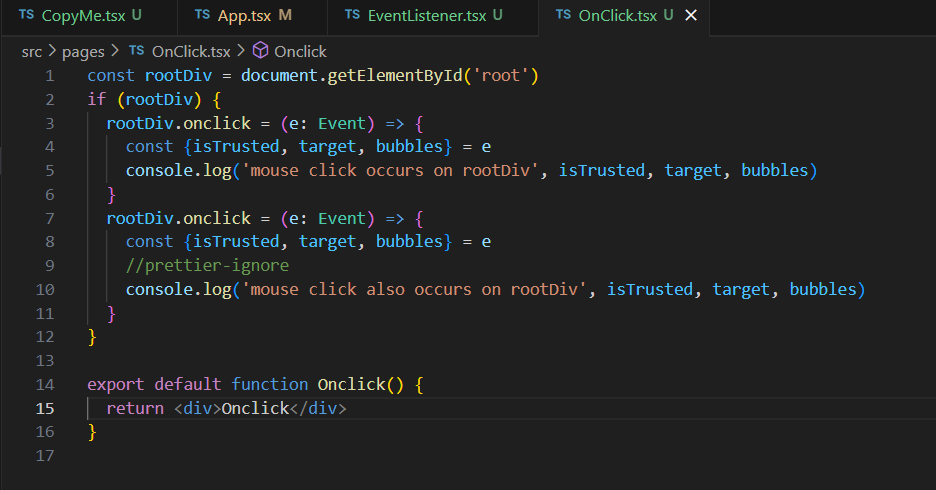Click the cube symbol icon beside Onclick
This screenshot has height=490, width=936.
(x=260, y=51)
